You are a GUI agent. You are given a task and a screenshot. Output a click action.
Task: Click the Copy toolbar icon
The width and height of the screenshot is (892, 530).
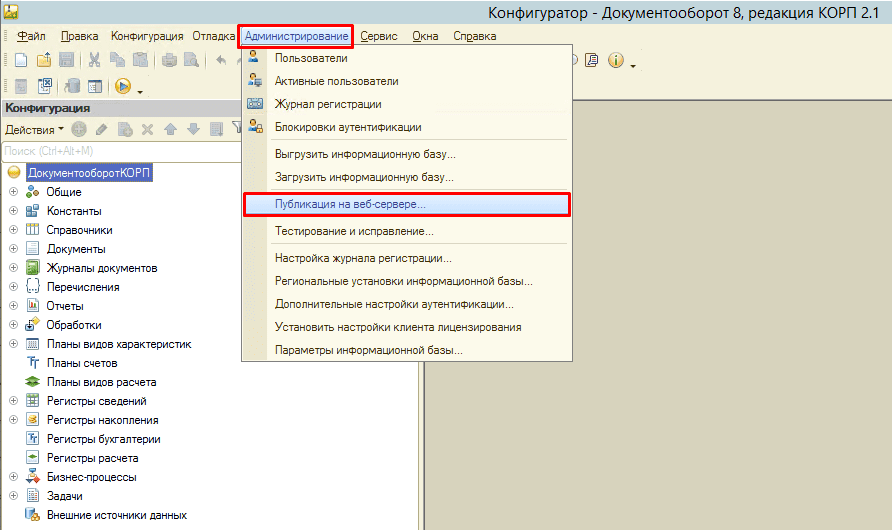117,60
